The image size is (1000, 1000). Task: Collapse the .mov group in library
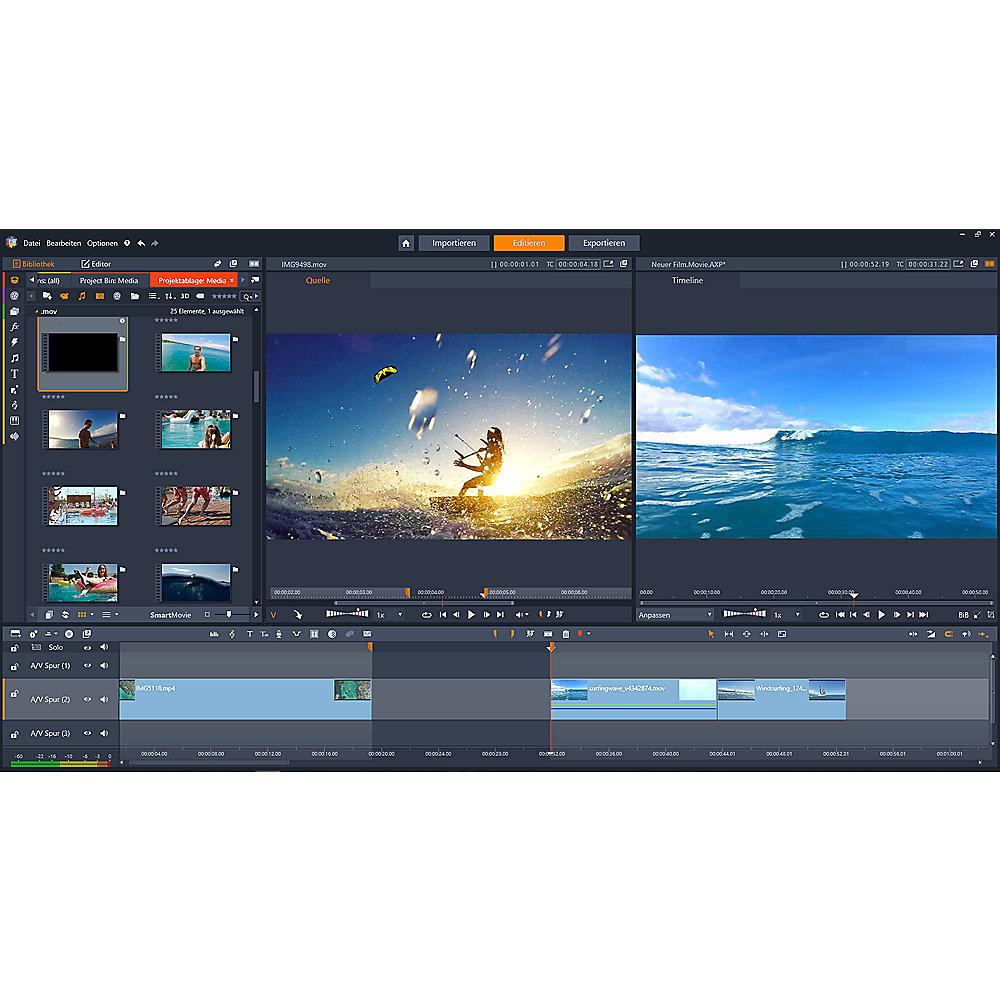38,312
